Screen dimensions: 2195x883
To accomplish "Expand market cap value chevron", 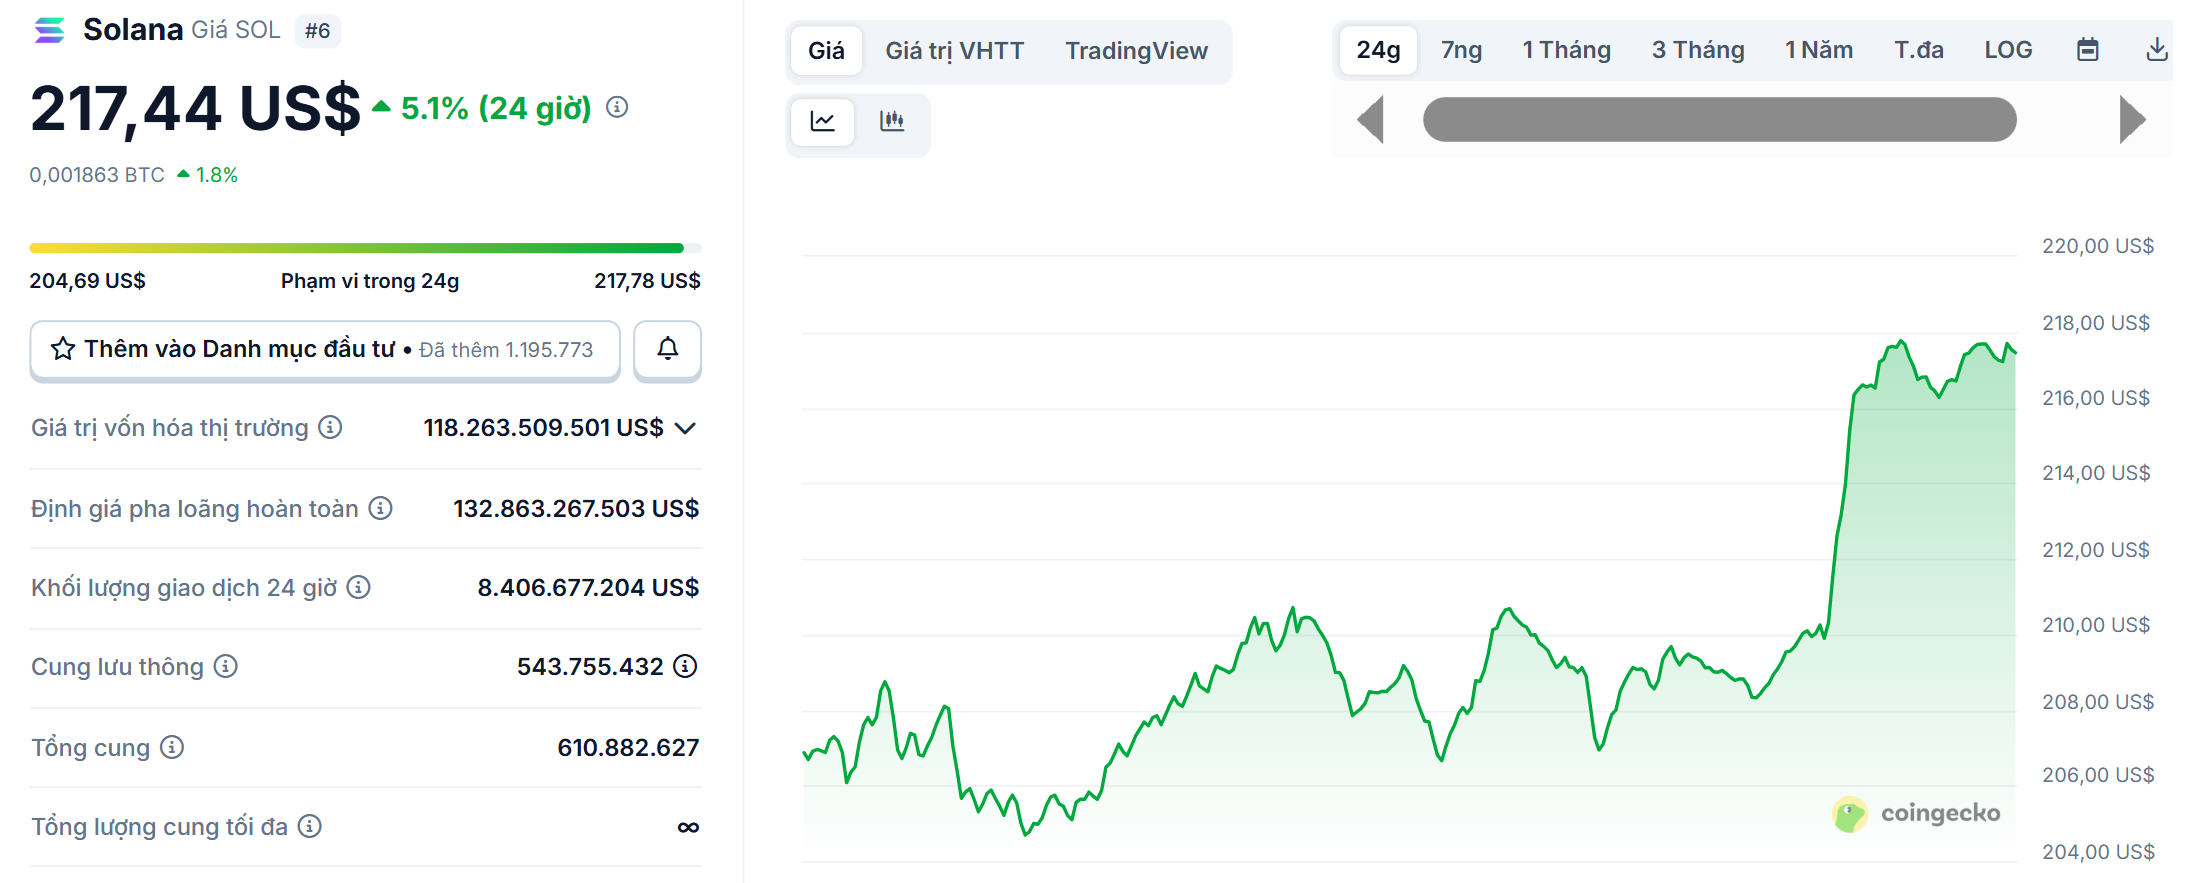I will click(x=685, y=428).
